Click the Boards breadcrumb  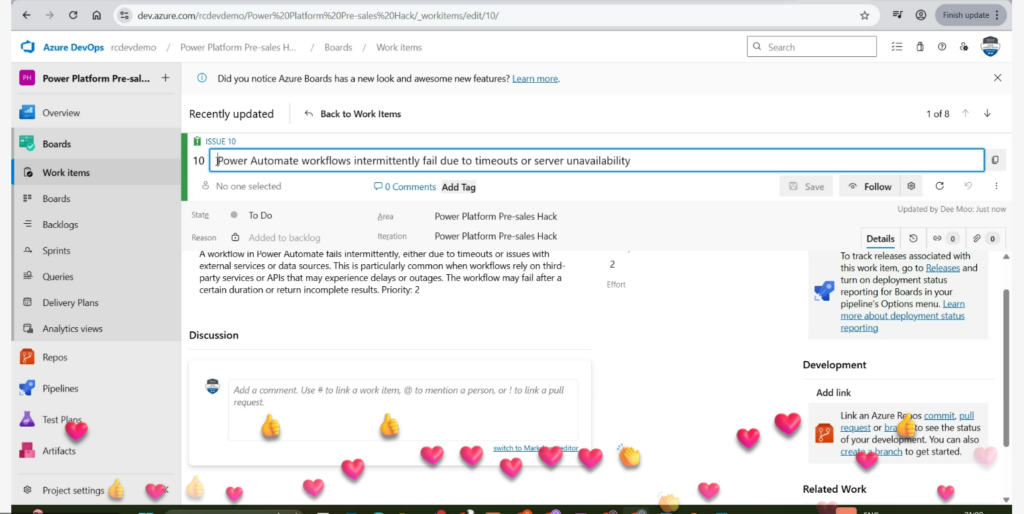338,48
